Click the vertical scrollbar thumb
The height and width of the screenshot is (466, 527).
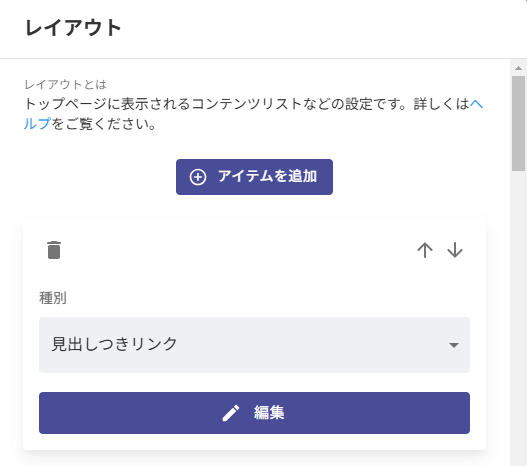(518, 123)
